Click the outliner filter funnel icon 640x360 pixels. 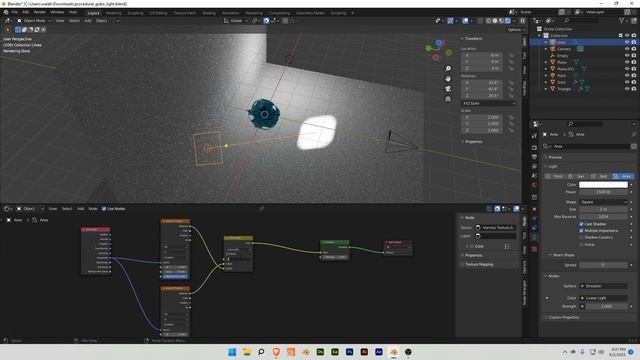[622, 20]
